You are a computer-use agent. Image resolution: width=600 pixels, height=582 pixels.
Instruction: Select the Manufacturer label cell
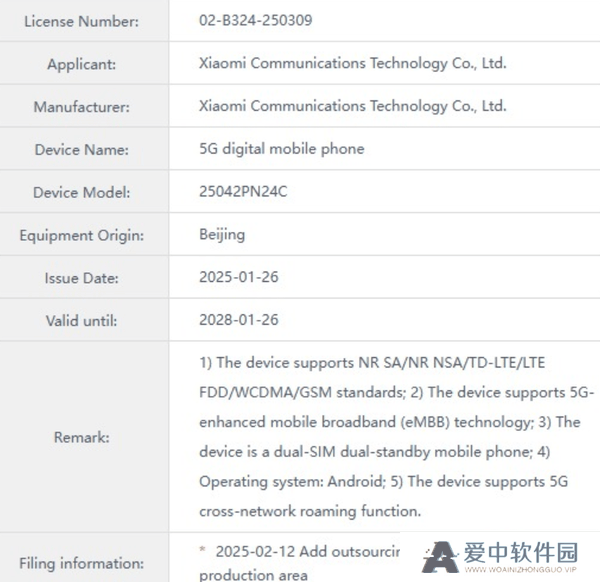82,107
